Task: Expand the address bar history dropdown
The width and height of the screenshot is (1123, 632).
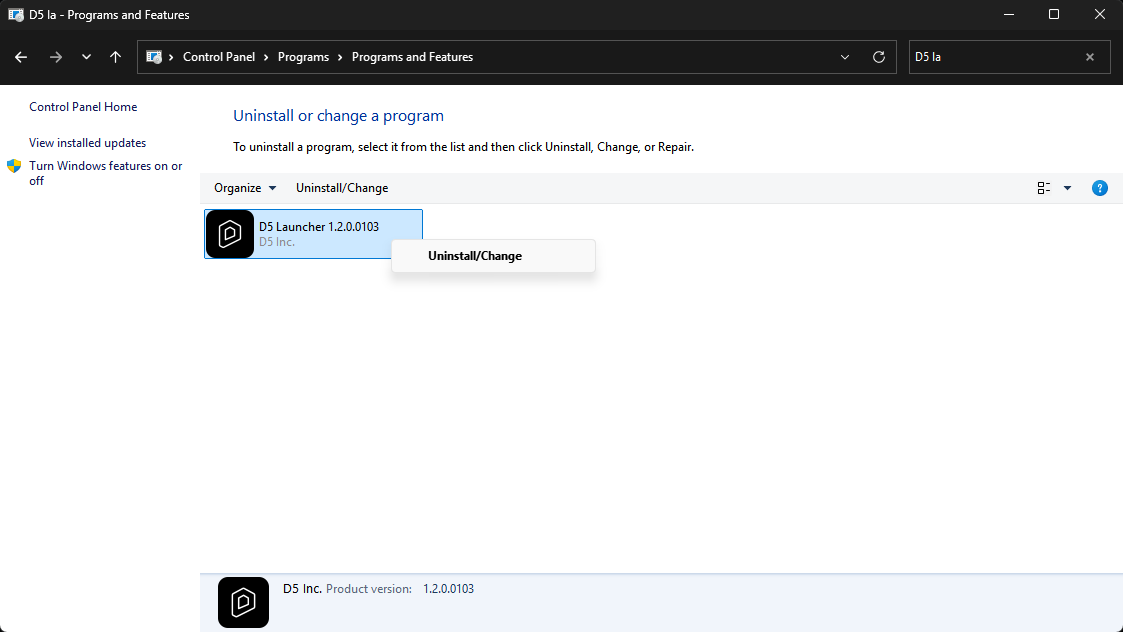Action: (x=844, y=57)
